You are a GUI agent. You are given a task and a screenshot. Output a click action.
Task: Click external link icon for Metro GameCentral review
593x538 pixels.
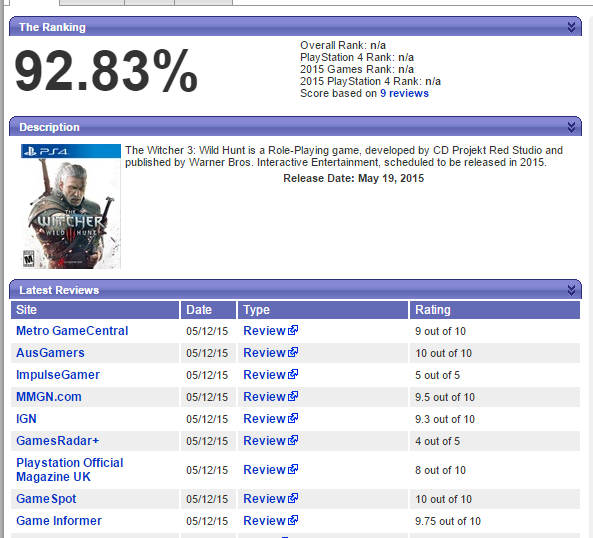pyautogui.click(x=293, y=330)
